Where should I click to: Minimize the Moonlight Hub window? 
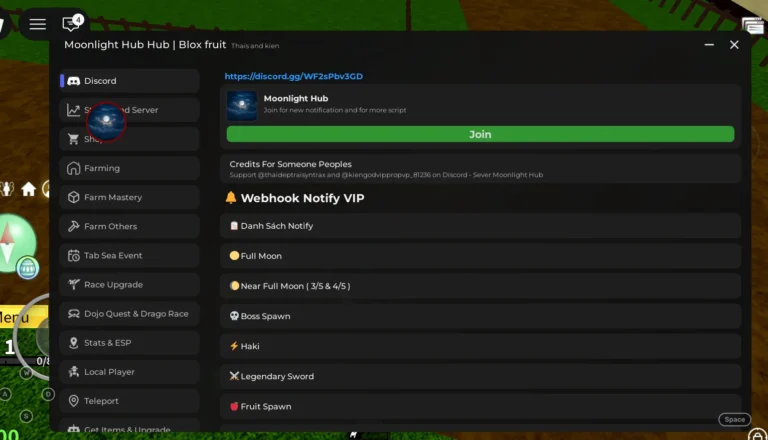pyautogui.click(x=709, y=45)
